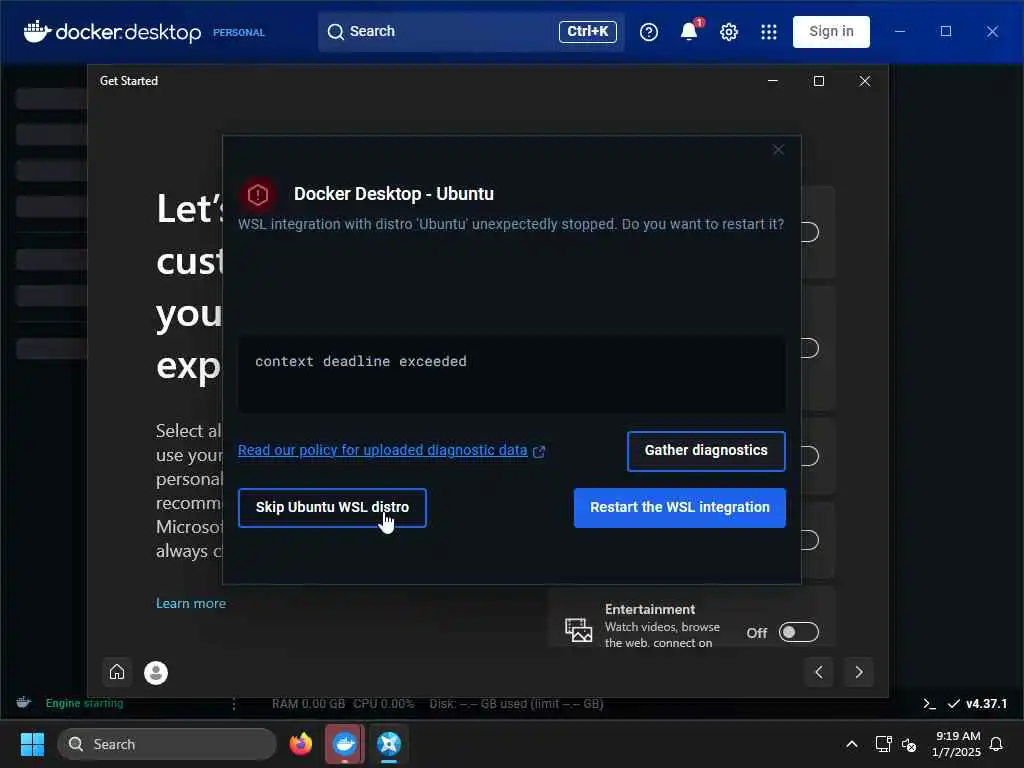The image size is (1024, 768).
Task: Open notifications bell icon
Action: 689,31
